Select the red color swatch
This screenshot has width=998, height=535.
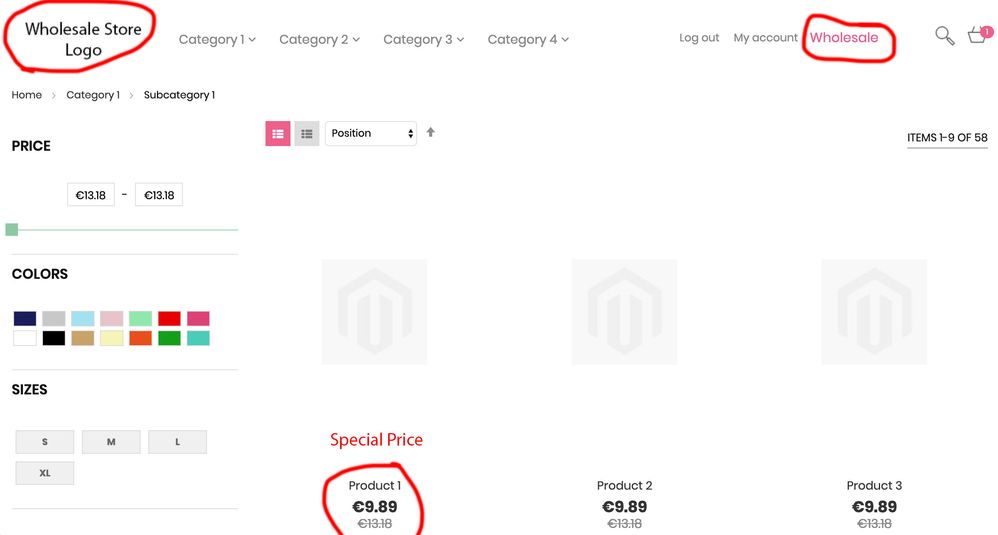click(x=169, y=319)
